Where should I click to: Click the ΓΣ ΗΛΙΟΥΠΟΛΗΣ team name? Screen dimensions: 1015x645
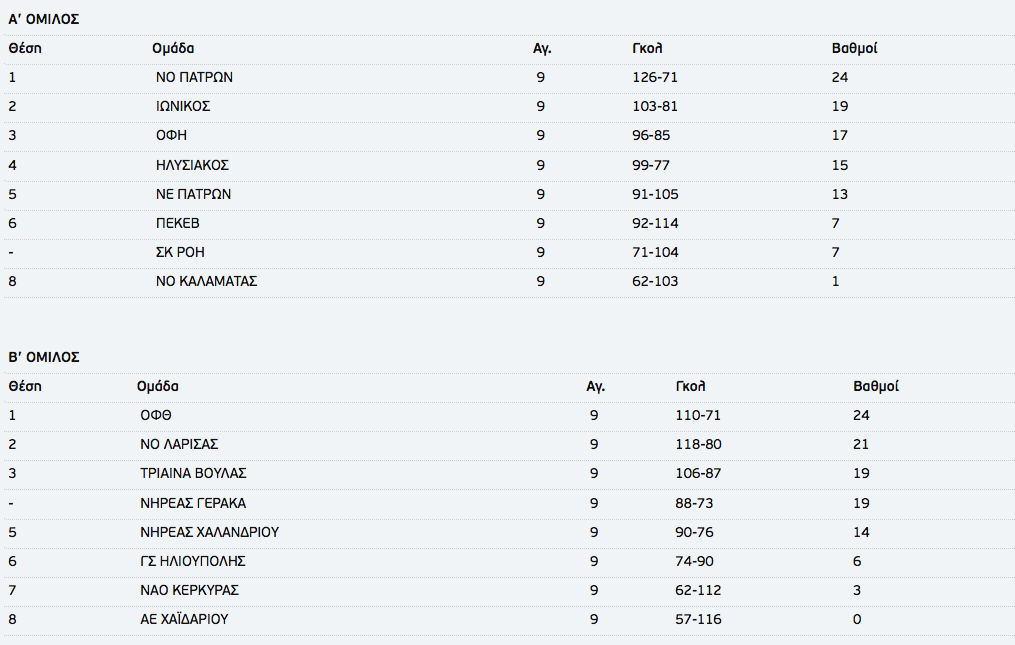tap(193, 561)
